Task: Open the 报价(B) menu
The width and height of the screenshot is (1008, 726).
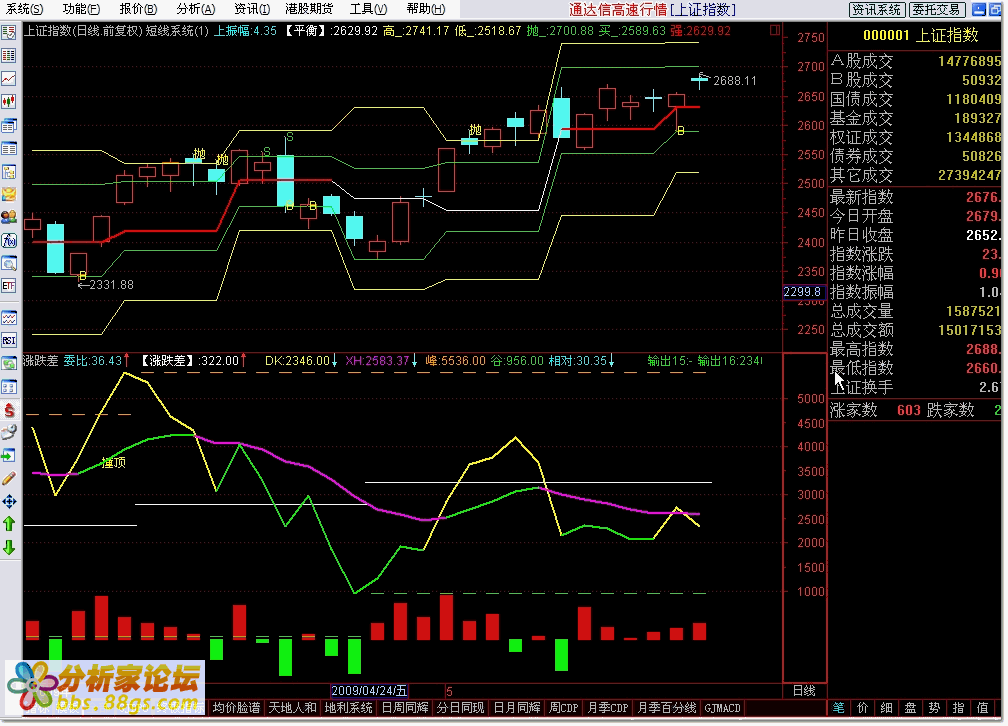Action: [x=138, y=9]
